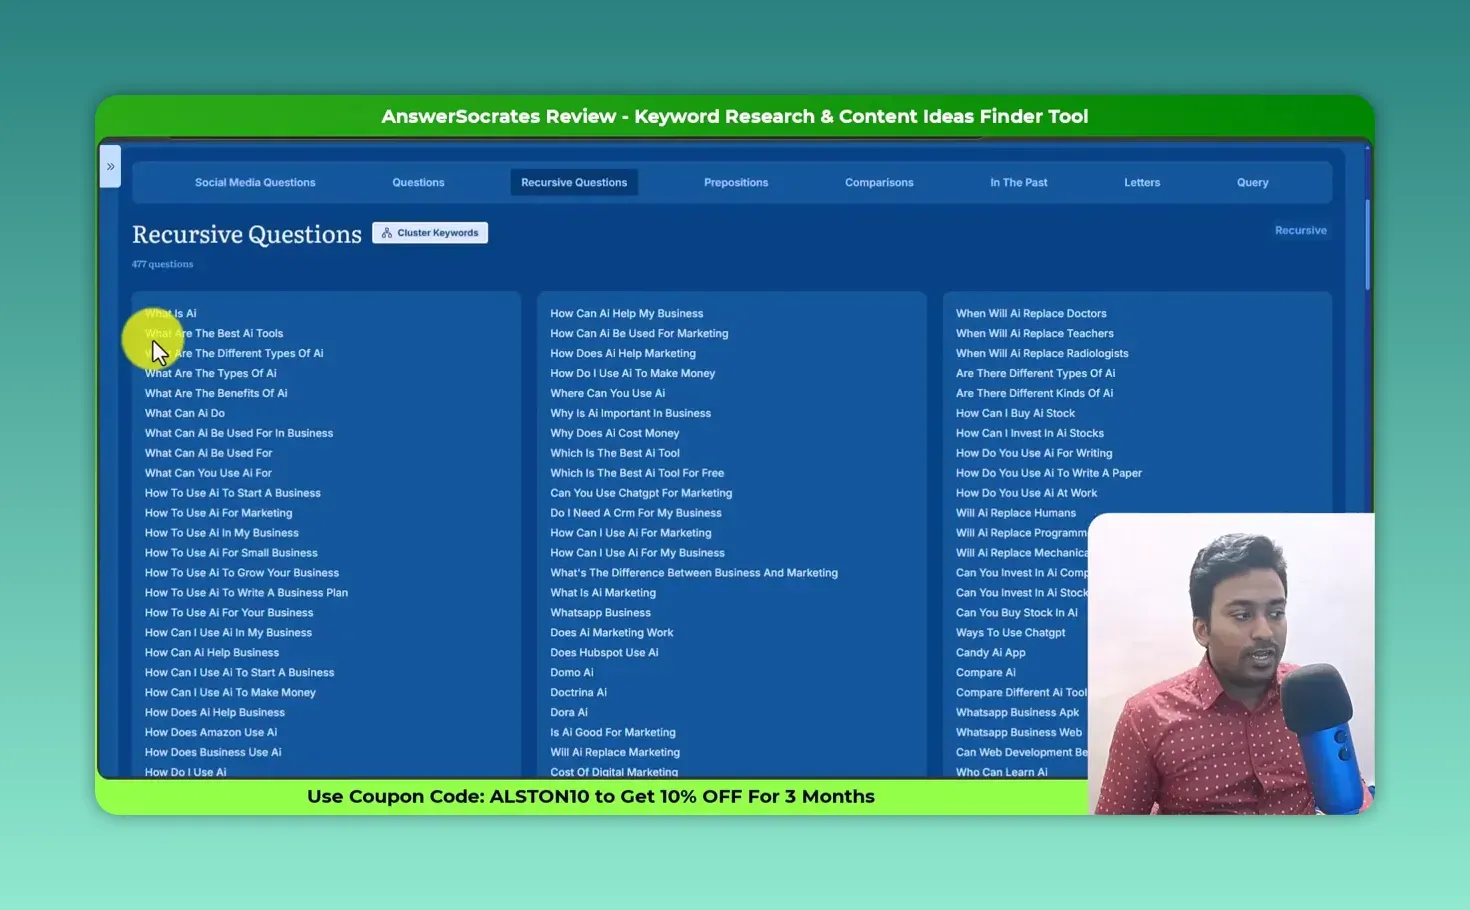The width and height of the screenshot is (1470, 910).
Task: Switch to the Comparisons tab
Action: click(x=879, y=183)
